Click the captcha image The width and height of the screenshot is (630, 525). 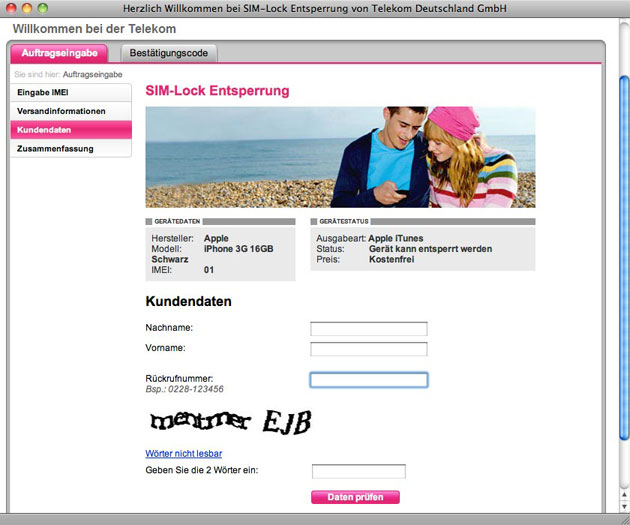pyautogui.click(x=231, y=422)
